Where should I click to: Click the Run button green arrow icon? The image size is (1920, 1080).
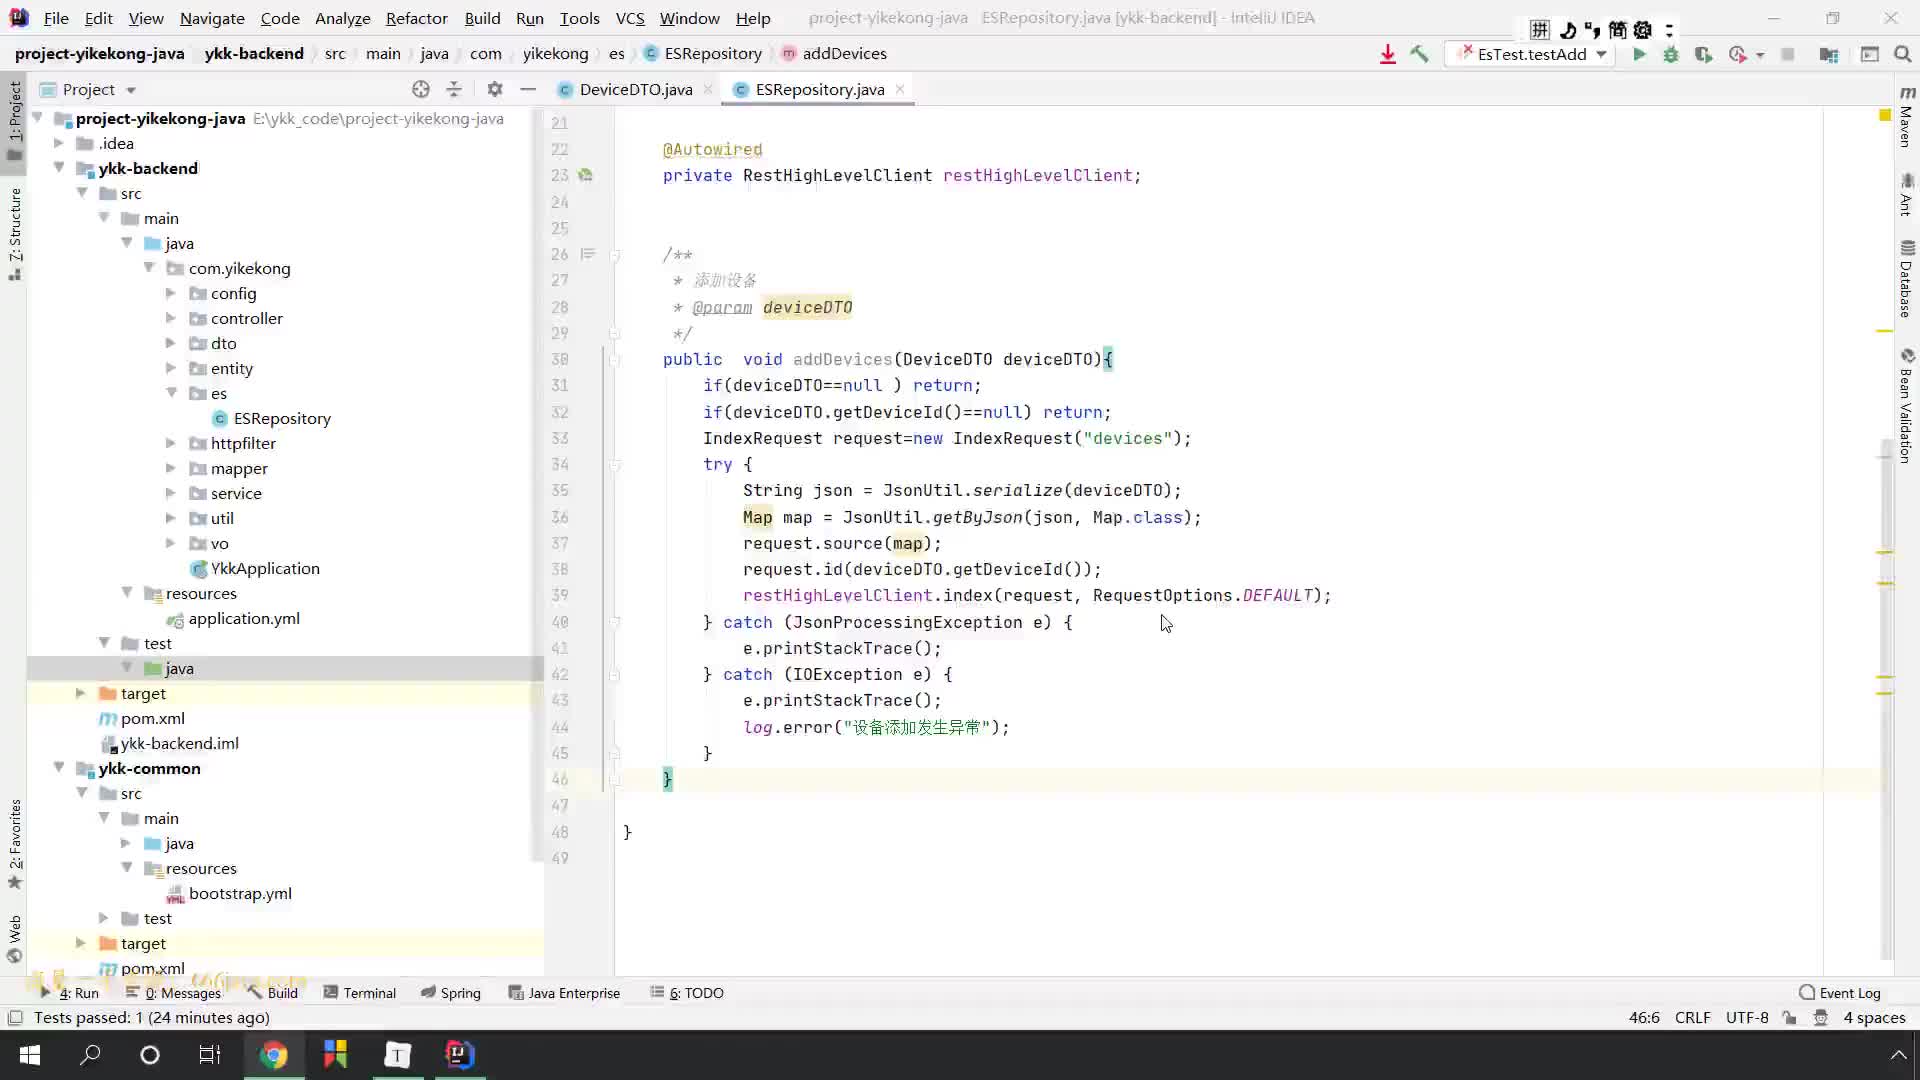coord(1640,54)
